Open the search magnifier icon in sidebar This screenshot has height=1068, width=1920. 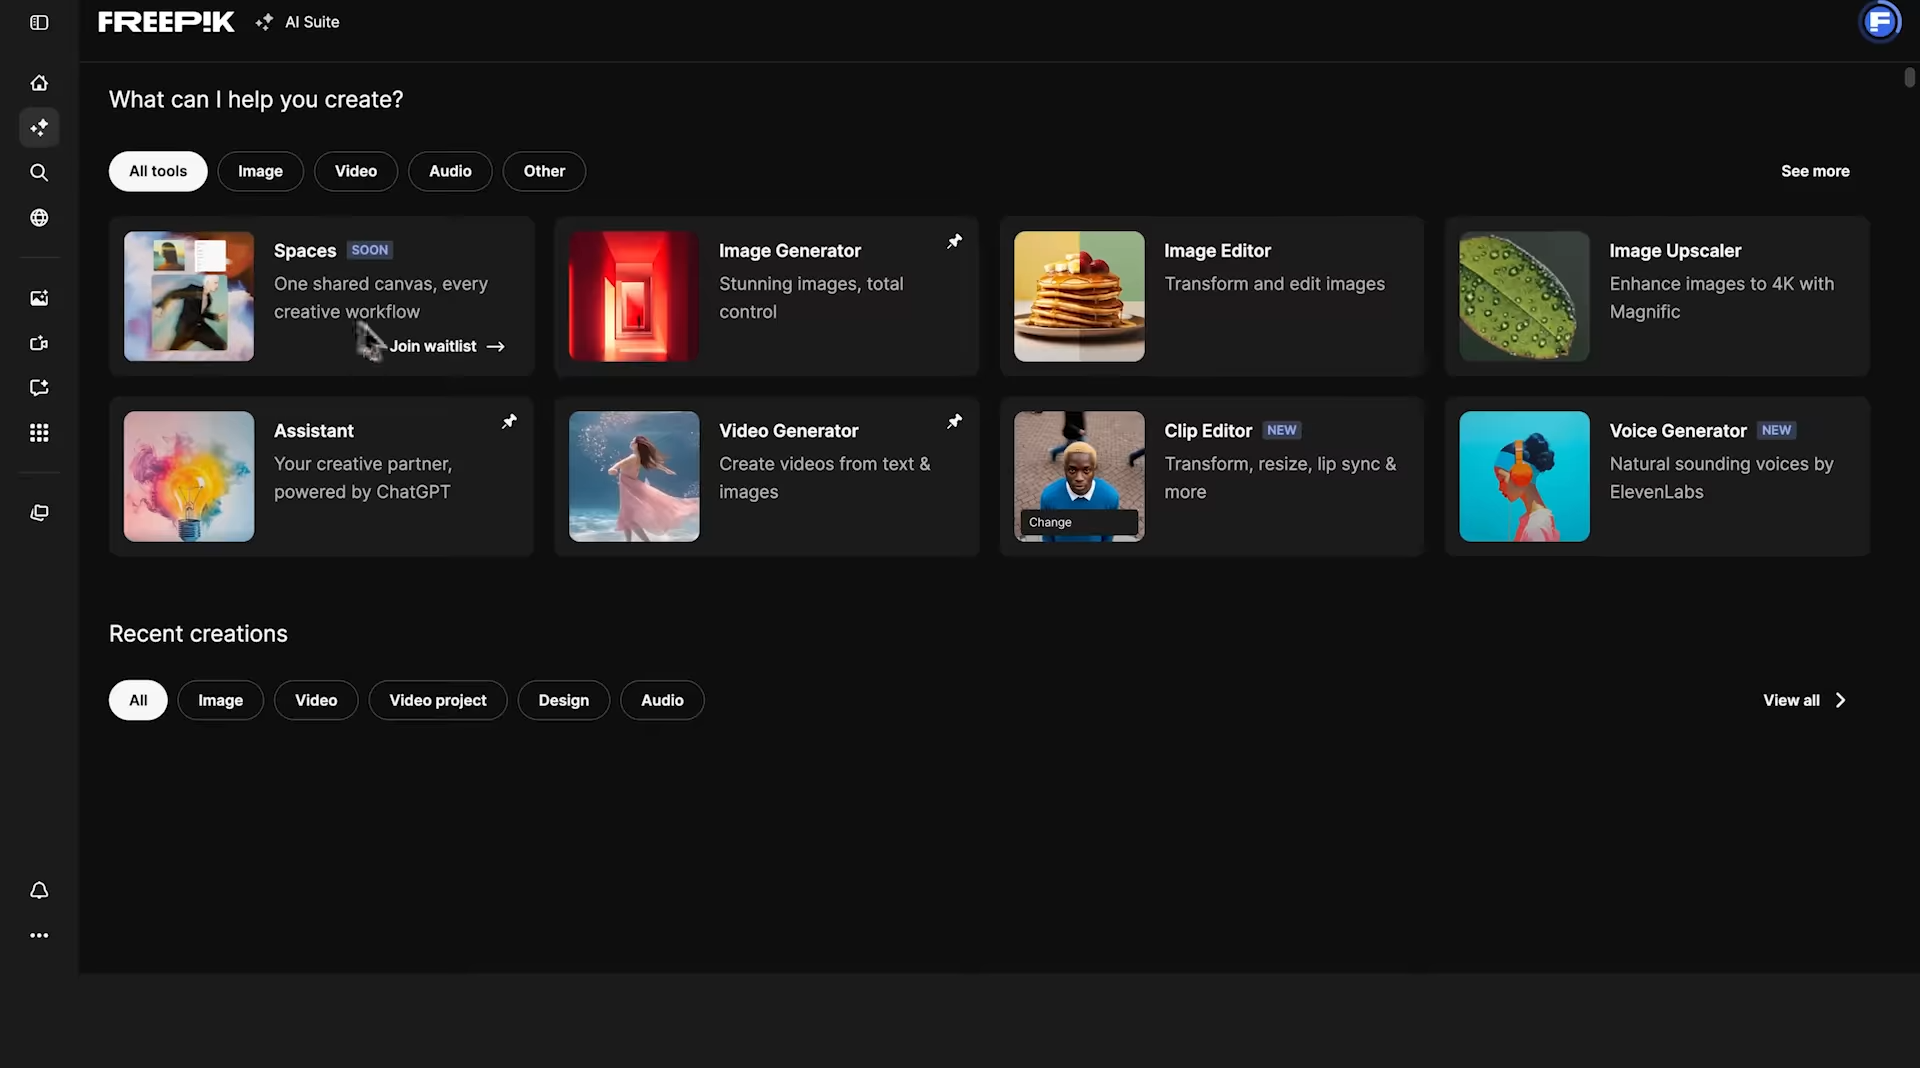coord(39,172)
